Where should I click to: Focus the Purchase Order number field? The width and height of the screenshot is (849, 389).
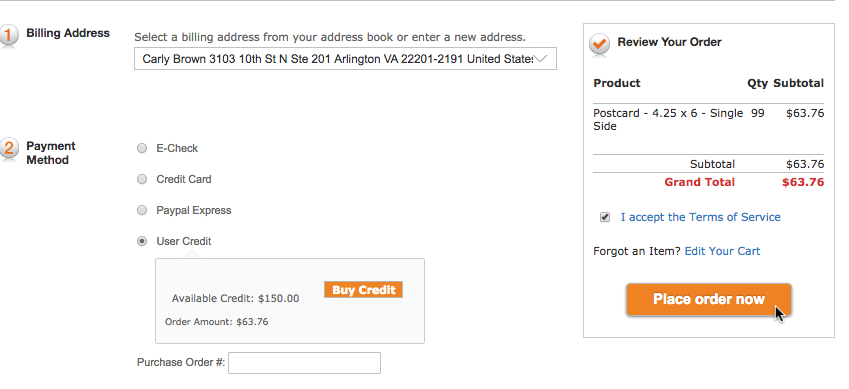[x=304, y=363]
